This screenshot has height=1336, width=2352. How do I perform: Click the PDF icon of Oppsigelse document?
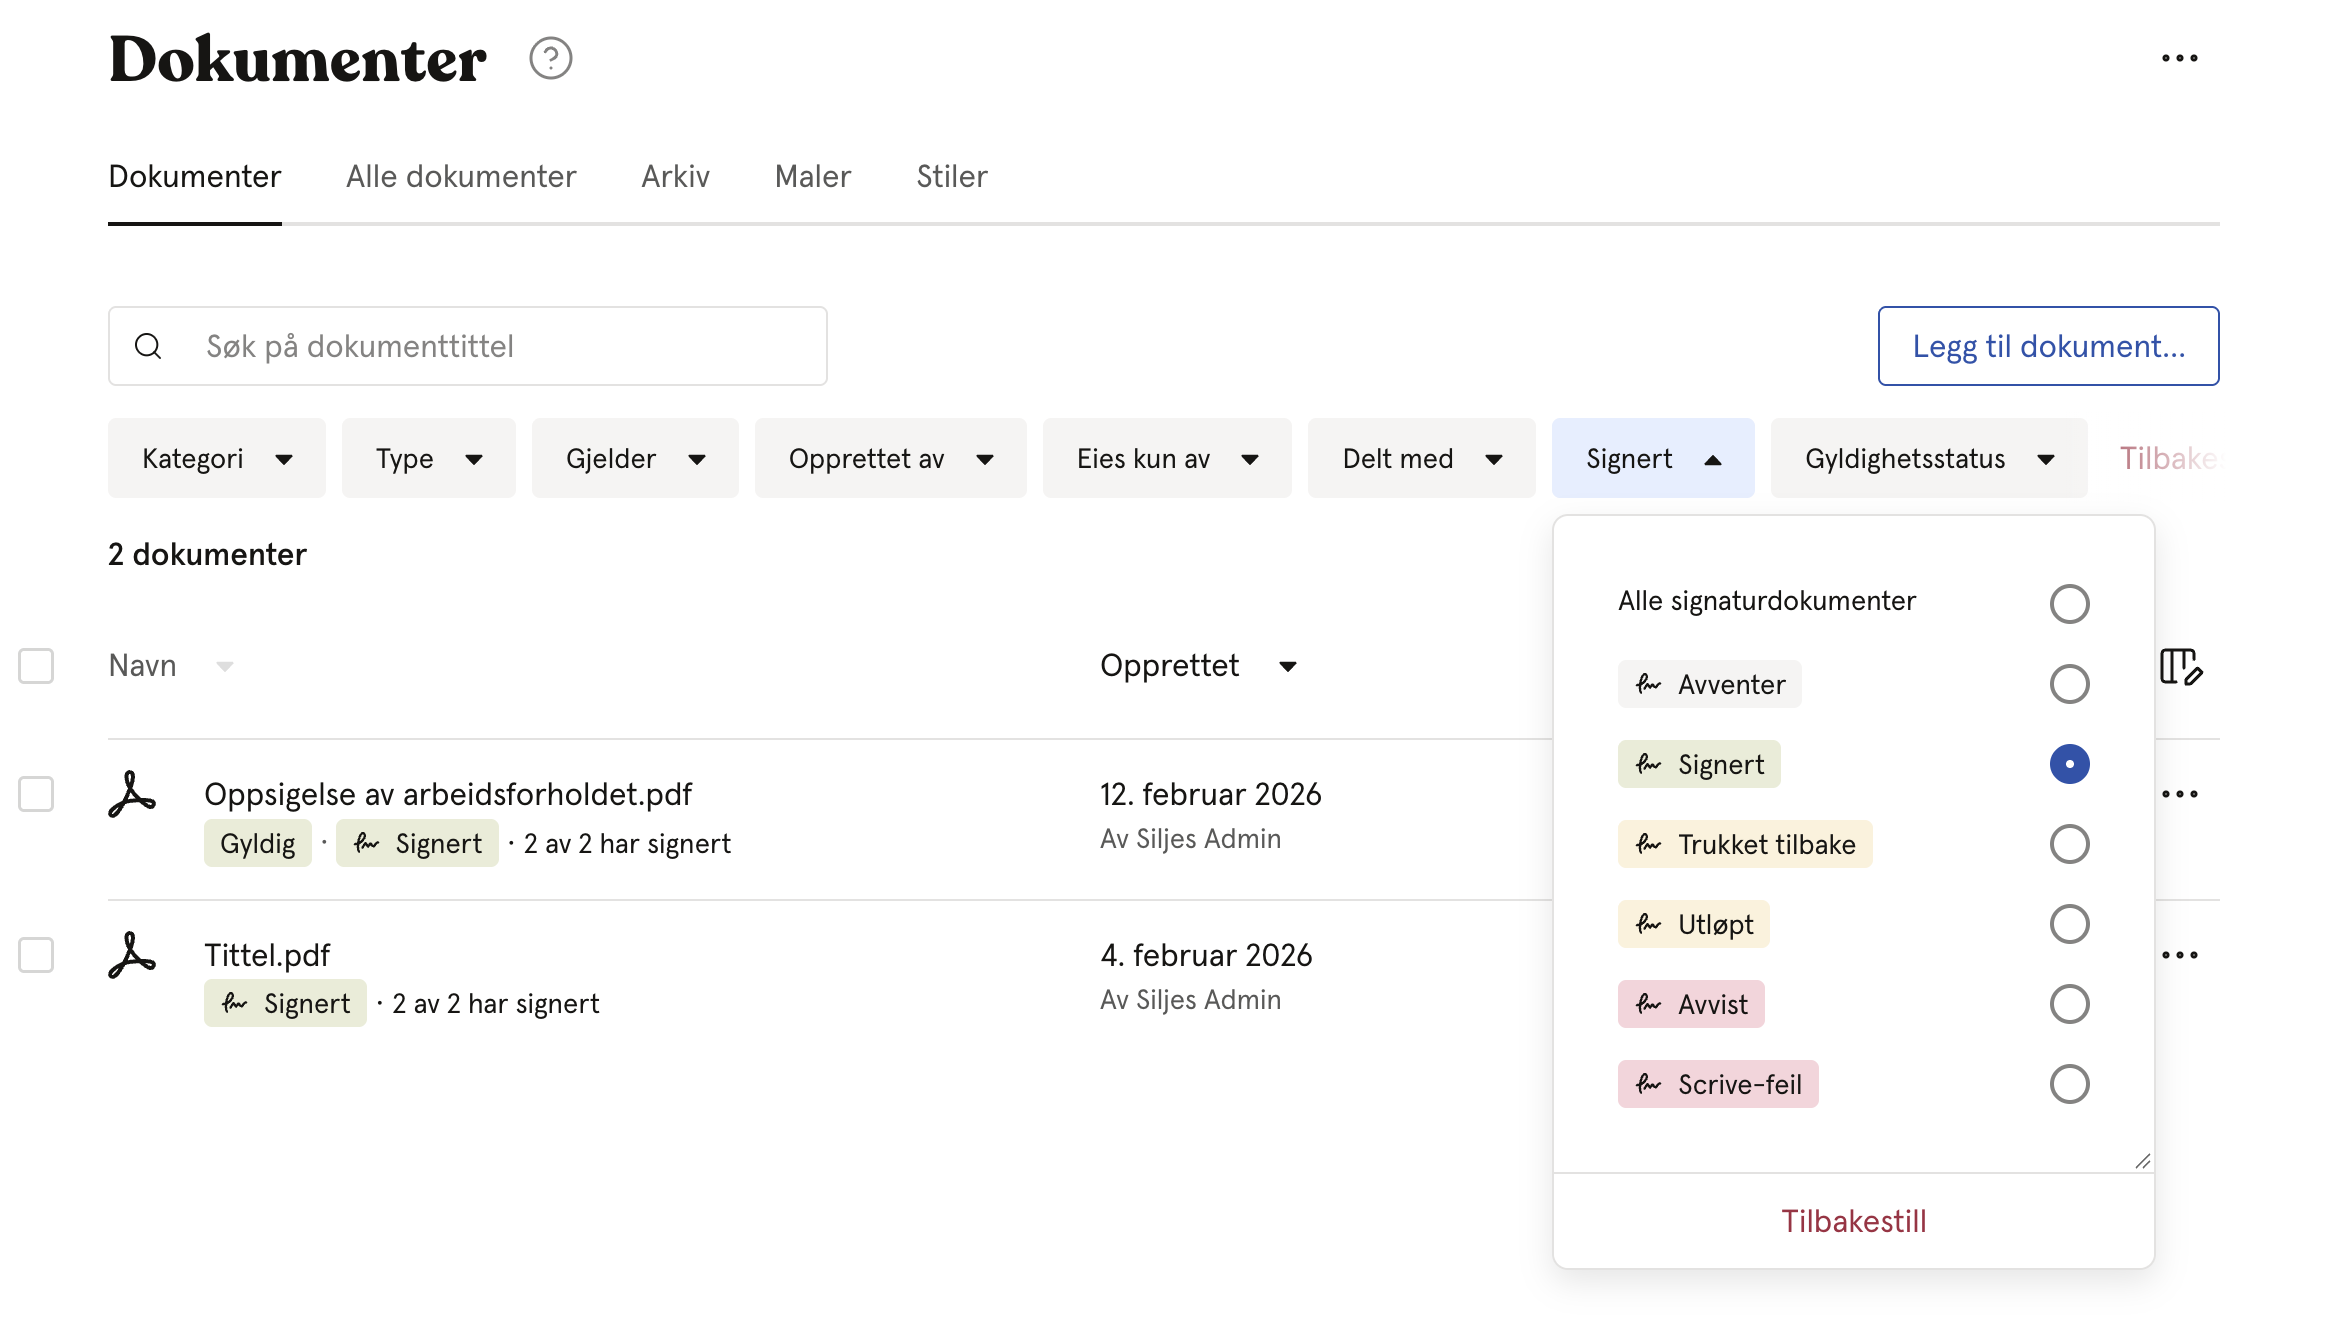pyautogui.click(x=132, y=795)
